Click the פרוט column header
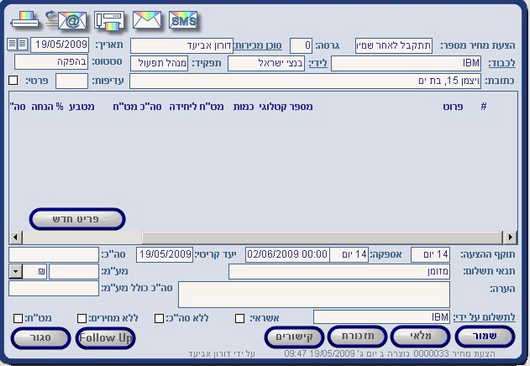The width and height of the screenshot is (530, 366). pyautogui.click(x=453, y=107)
